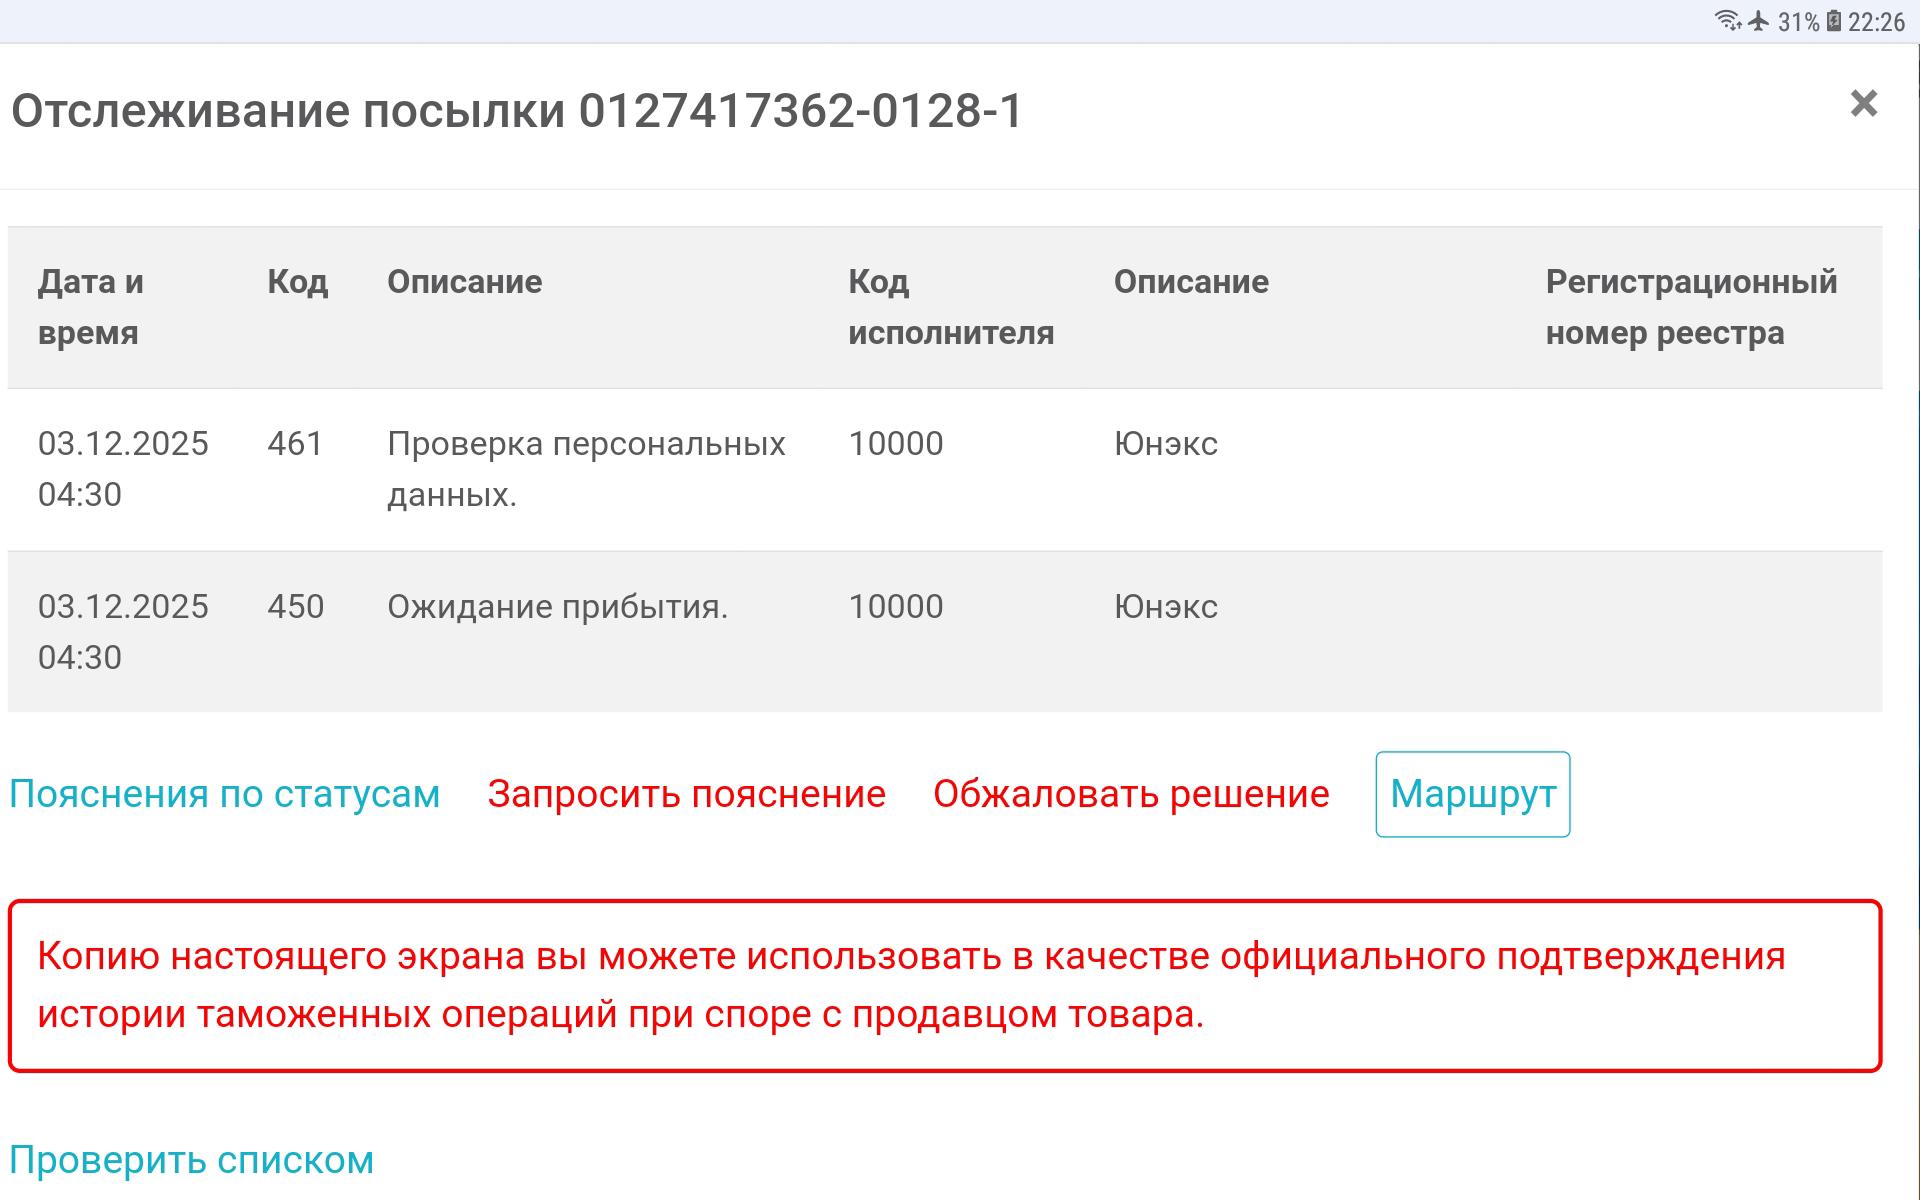
Task: Tap the airplane mode icon
Action: [x=1759, y=21]
